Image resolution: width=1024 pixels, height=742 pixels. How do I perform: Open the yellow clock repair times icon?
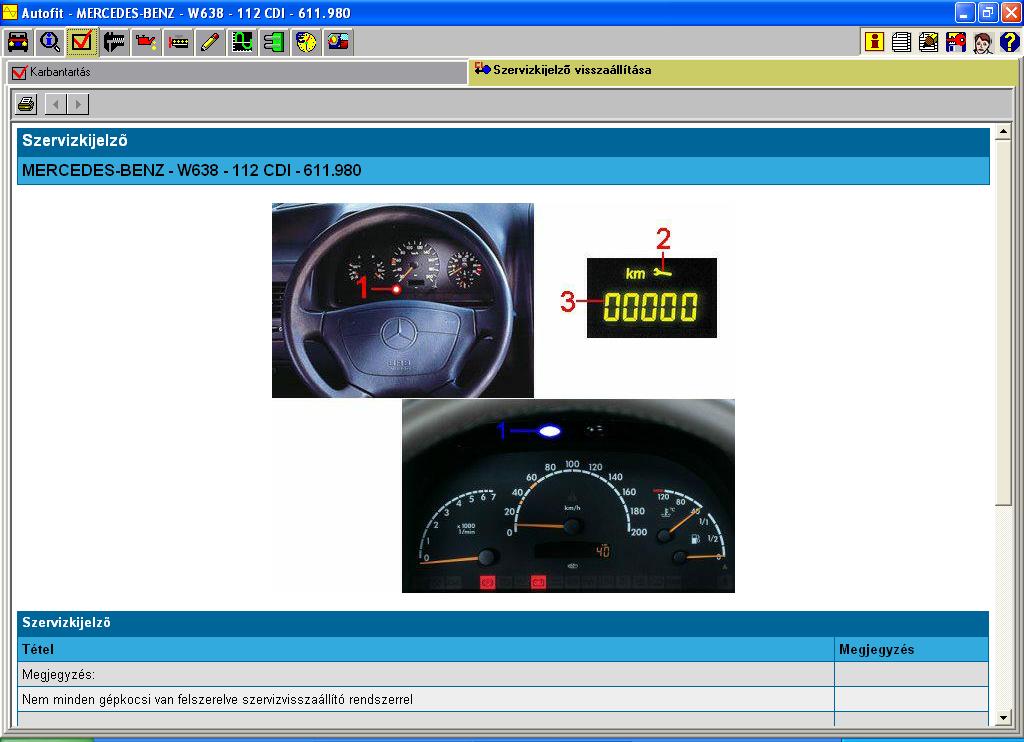[x=306, y=42]
